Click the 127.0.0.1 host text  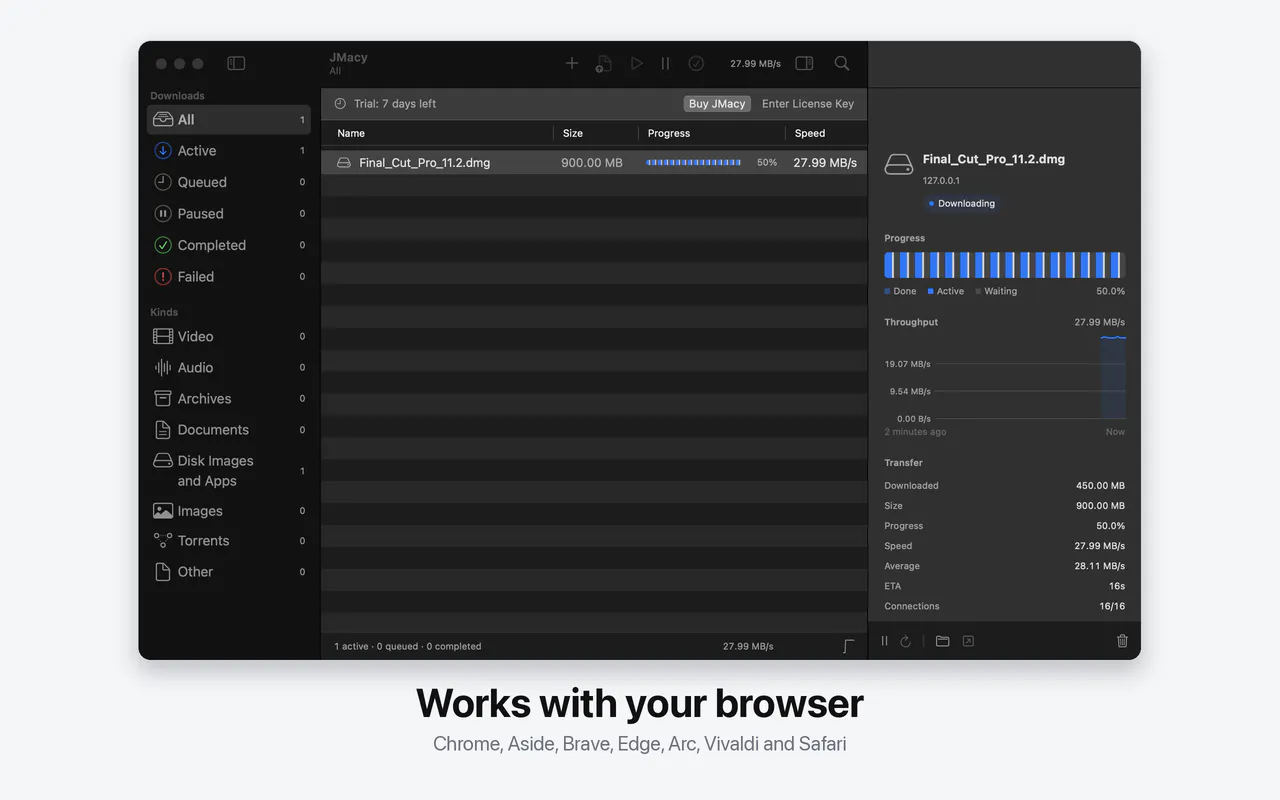941,181
